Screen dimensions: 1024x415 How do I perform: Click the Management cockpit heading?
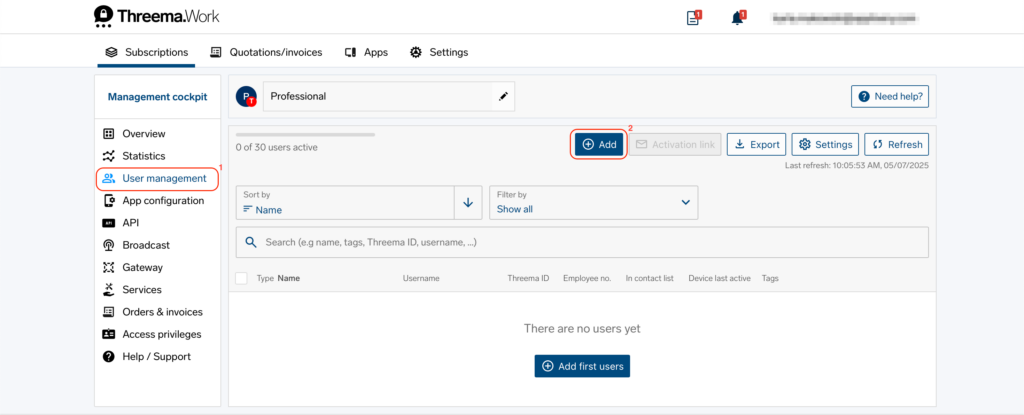[157, 97]
